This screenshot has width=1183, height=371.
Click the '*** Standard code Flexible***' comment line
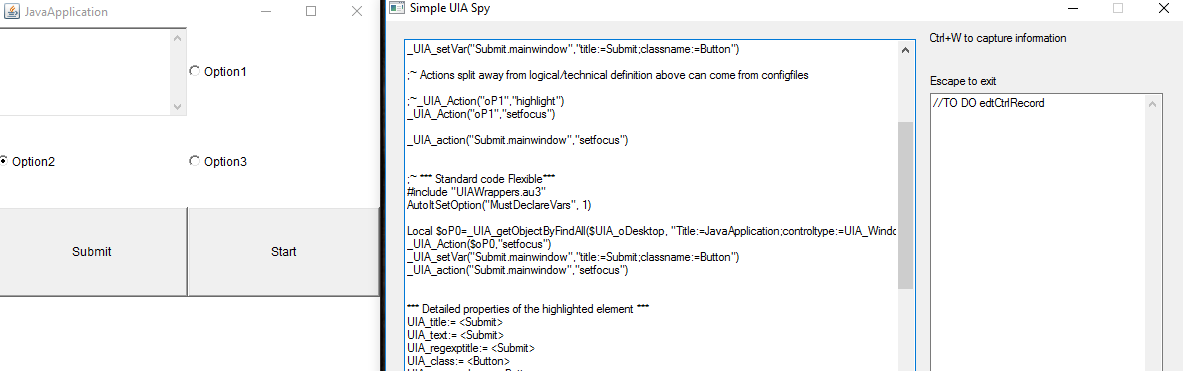point(481,179)
